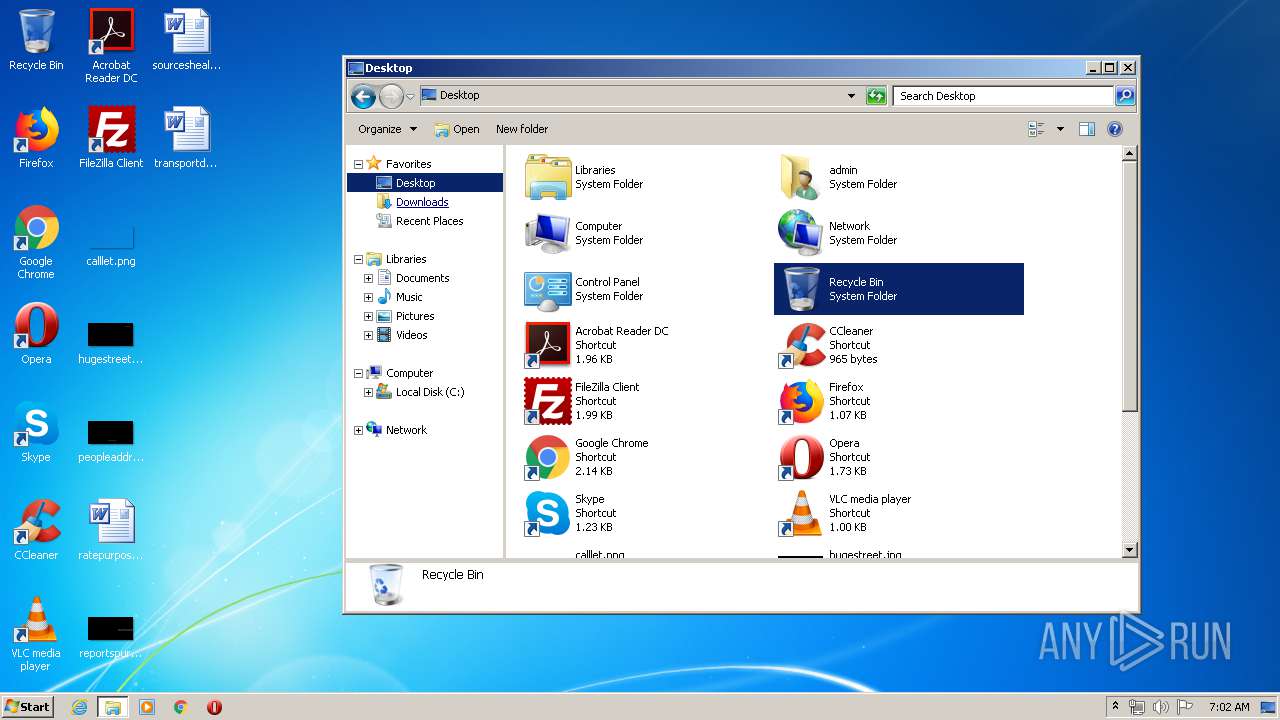Select the Computer icon in Explorer window
Image resolution: width=1280 pixels, height=720 pixels.
[x=547, y=233]
